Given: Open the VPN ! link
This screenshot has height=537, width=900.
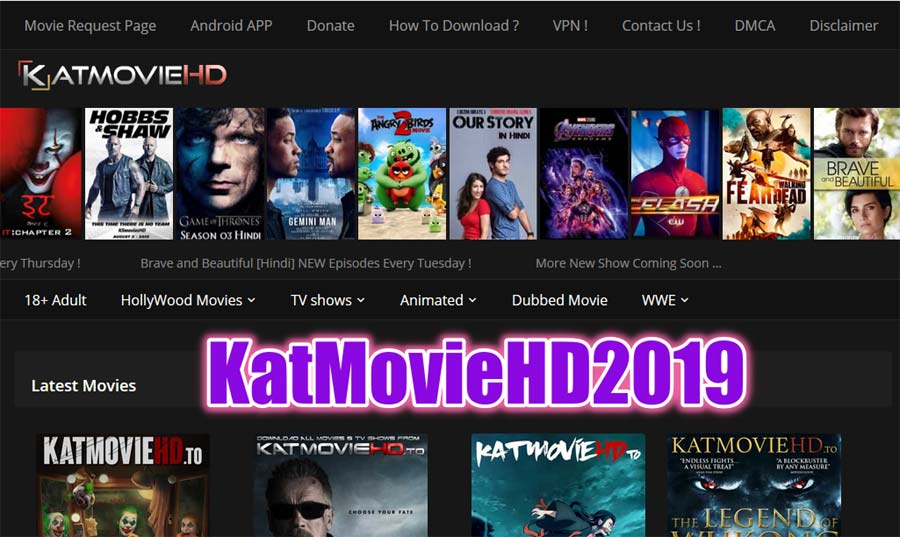Looking at the screenshot, I should [x=570, y=26].
